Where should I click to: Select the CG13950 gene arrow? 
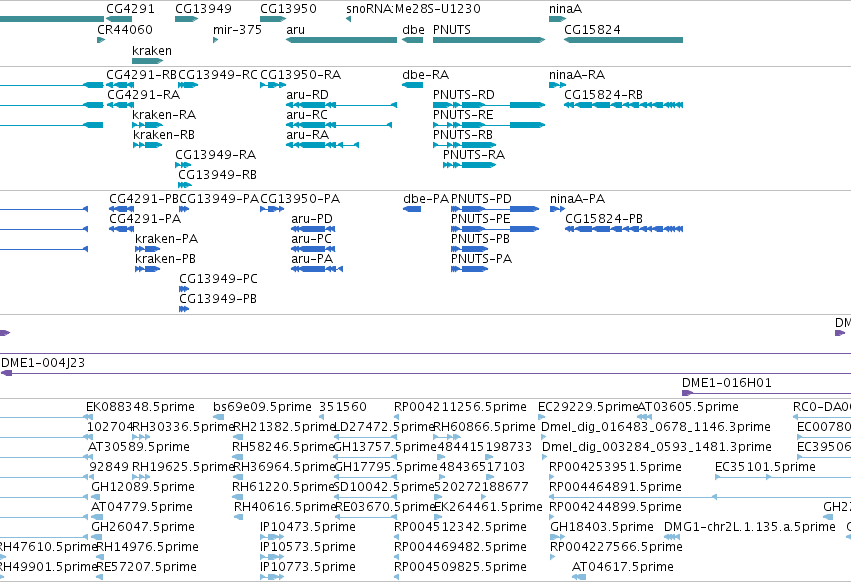(273, 19)
